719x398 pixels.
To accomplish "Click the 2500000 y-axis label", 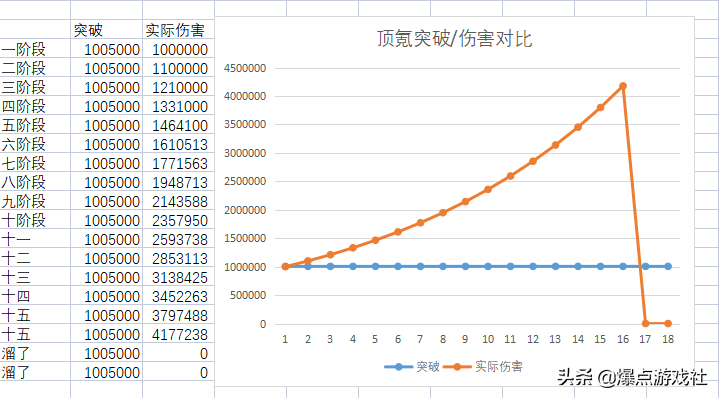I will click(245, 181).
